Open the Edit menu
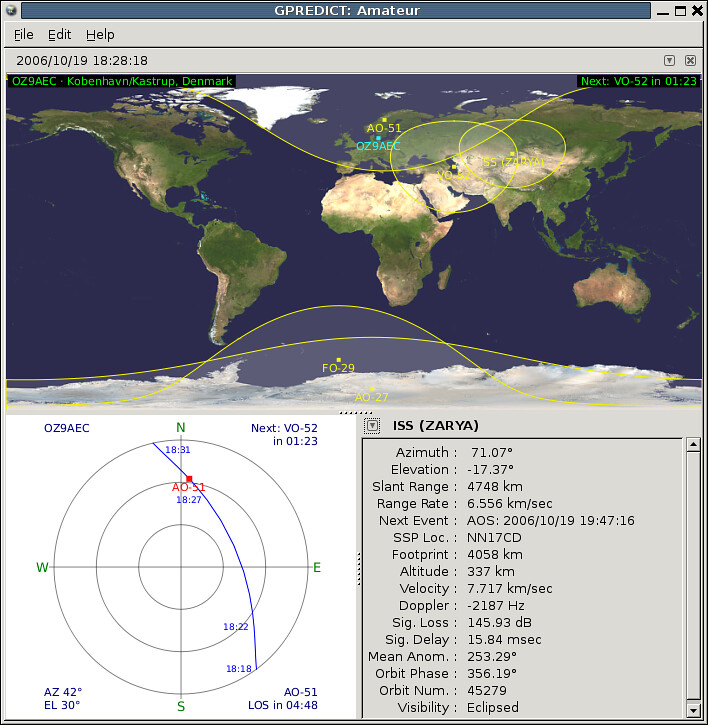 pos(60,35)
